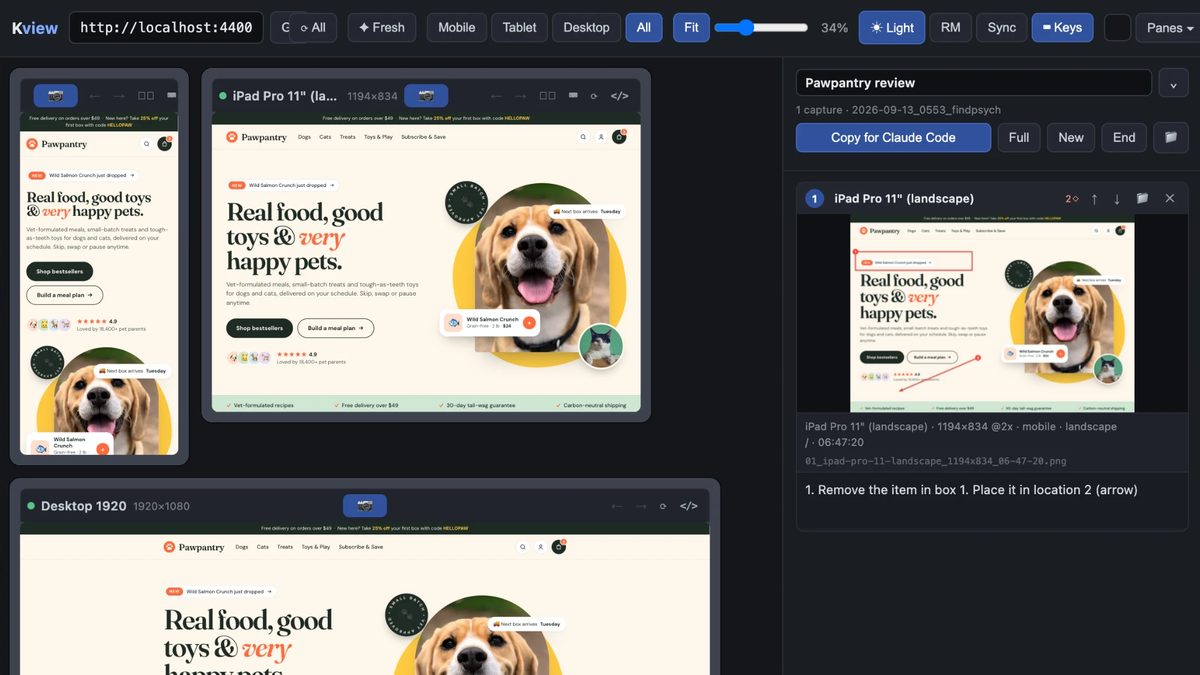Expand the session list chevron
This screenshot has width=1200, height=675.
[x=1174, y=83]
